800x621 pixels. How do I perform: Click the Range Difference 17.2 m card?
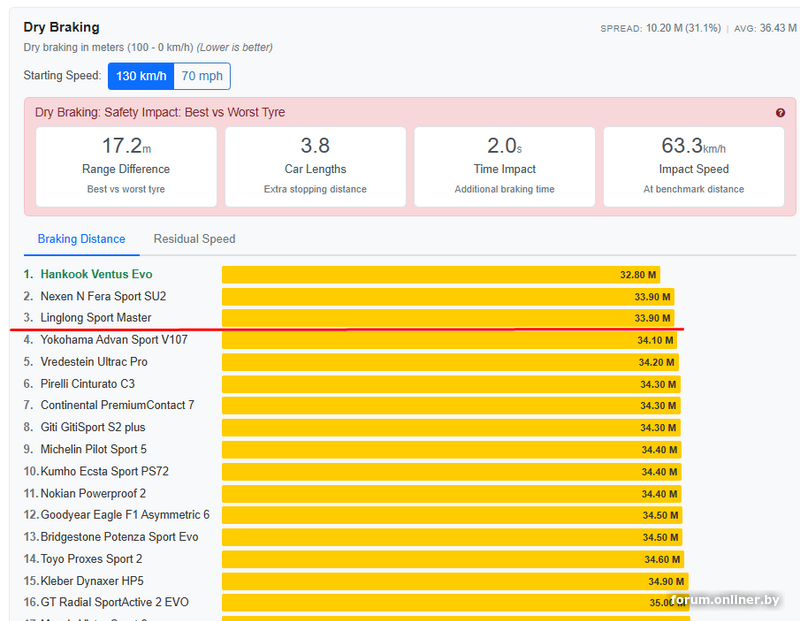click(x=126, y=166)
